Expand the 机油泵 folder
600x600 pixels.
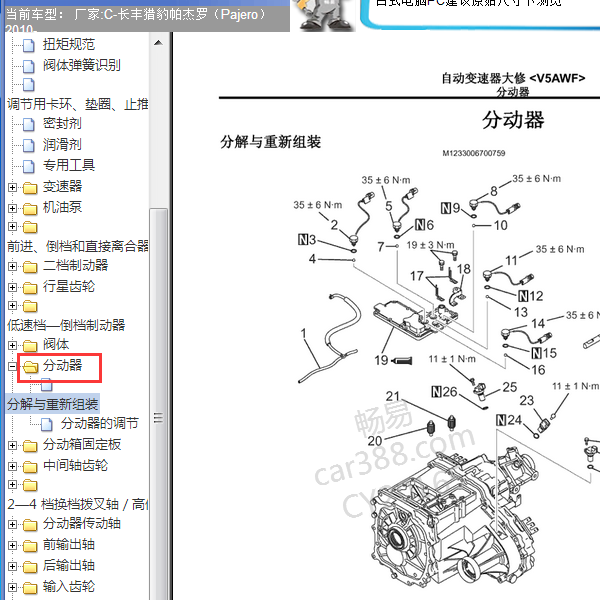coord(12,208)
